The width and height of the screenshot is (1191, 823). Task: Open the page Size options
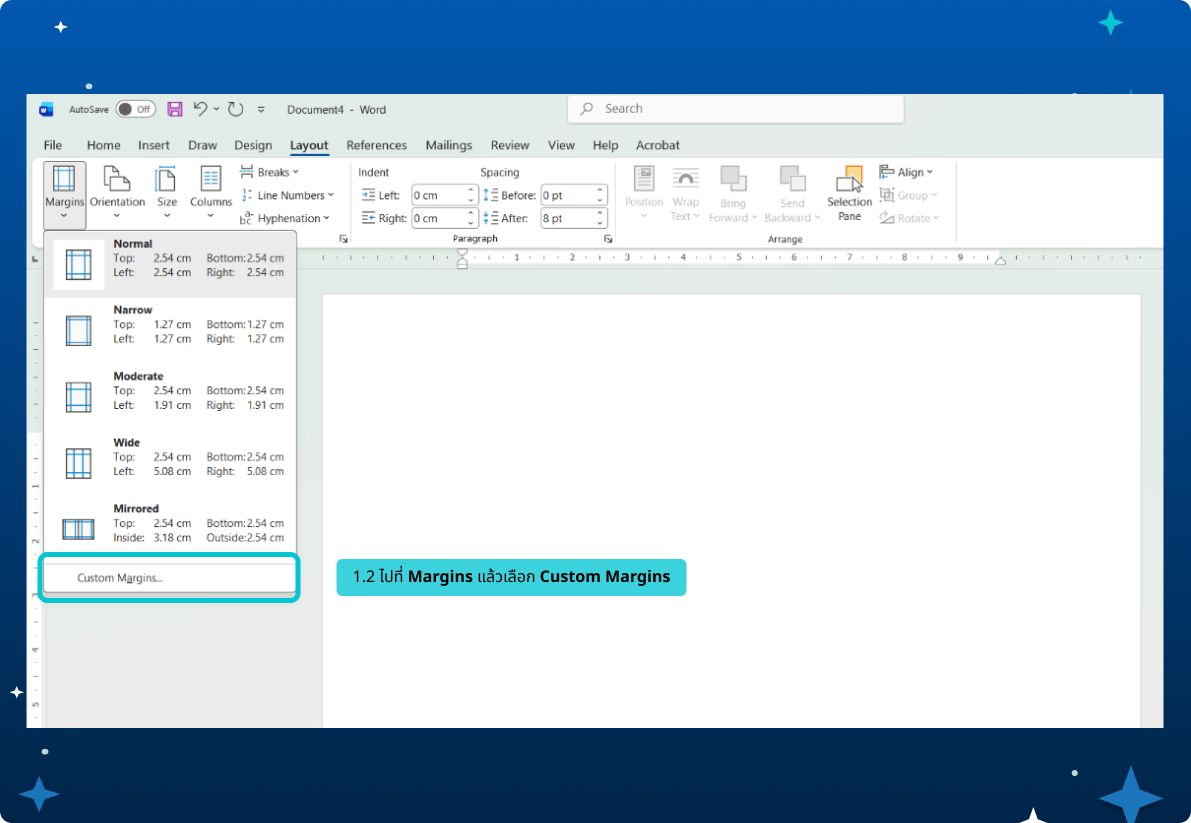[166, 191]
